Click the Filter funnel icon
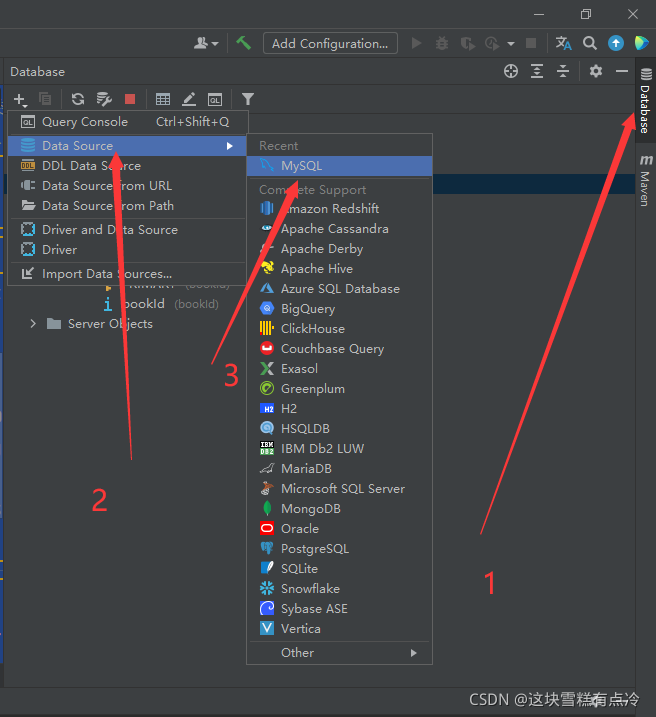 (x=247, y=99)
